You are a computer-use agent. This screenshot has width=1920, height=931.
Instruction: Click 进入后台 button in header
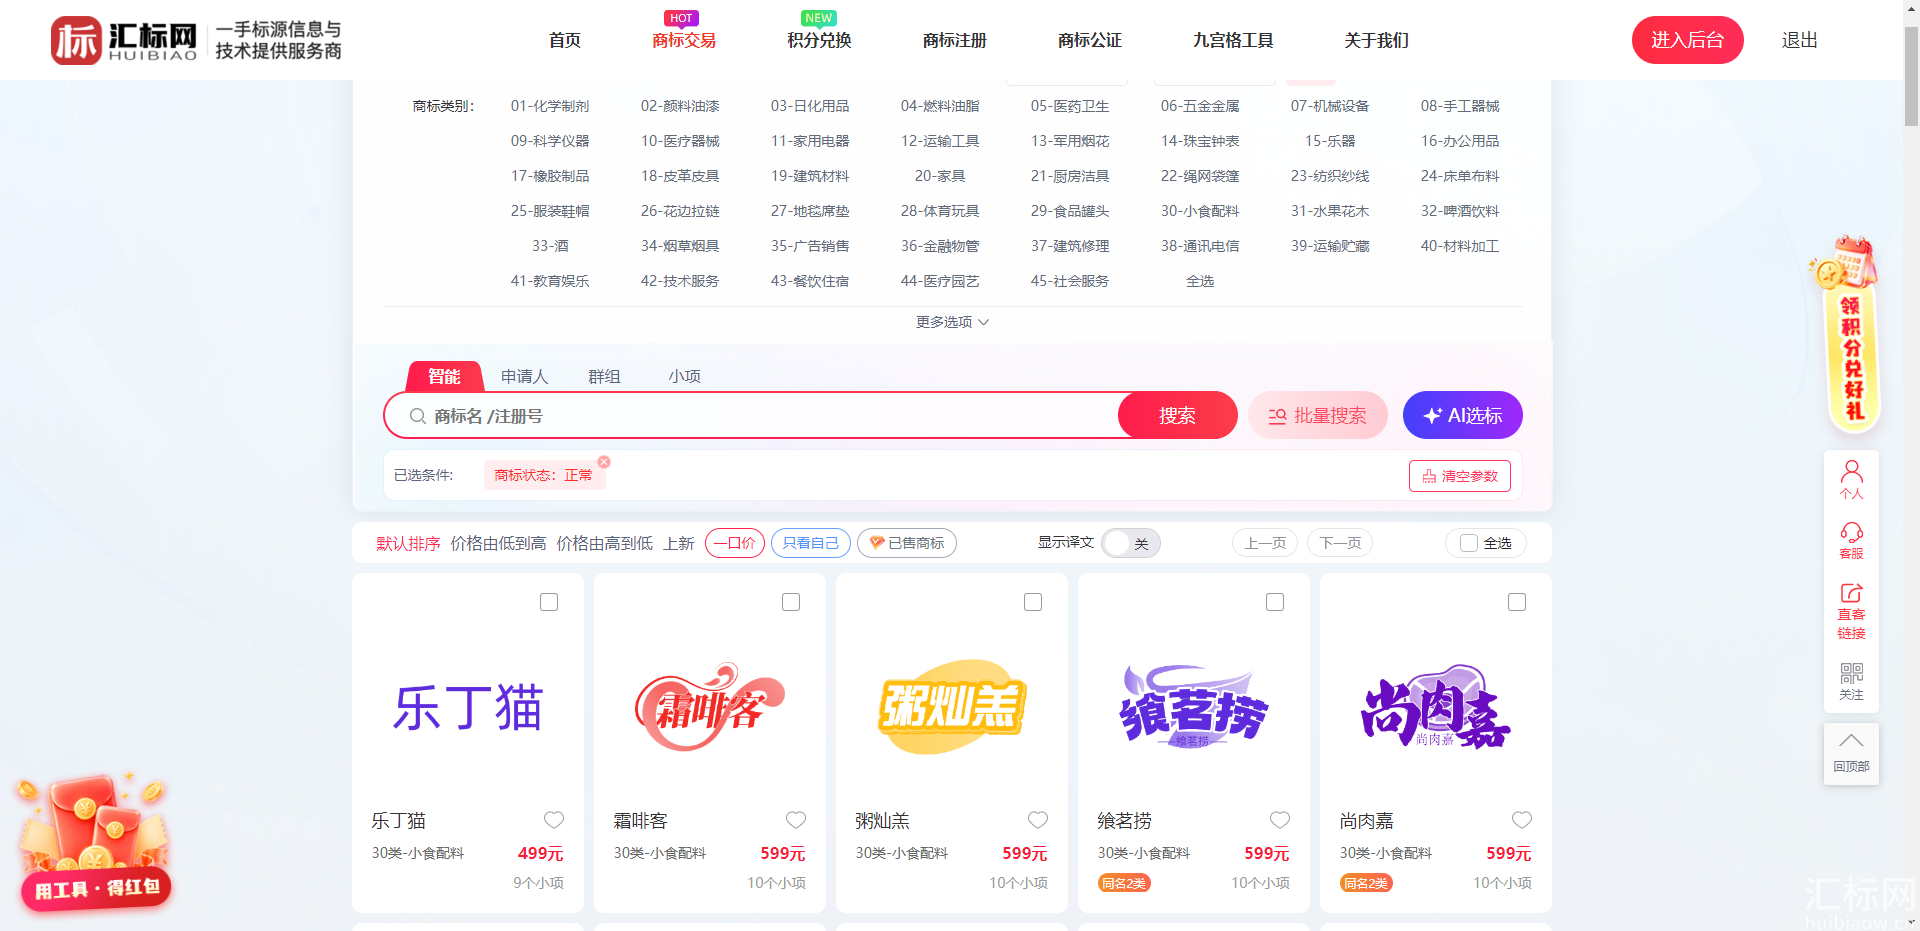tap(1688, 40)
